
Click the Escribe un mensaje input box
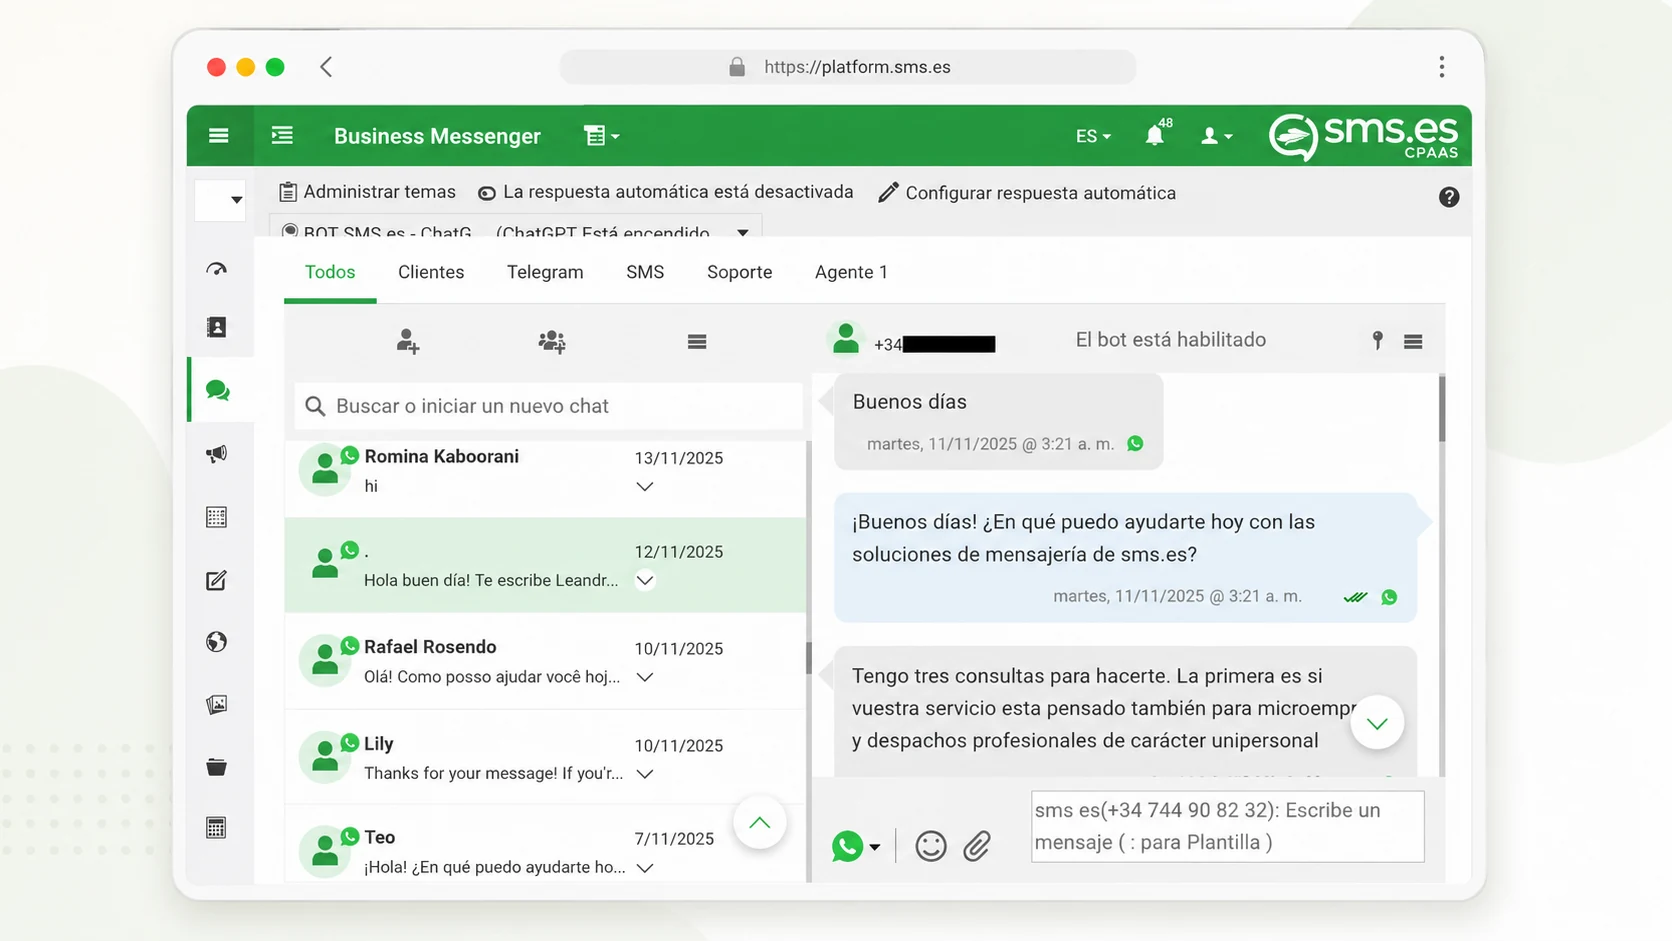pos(1228,826)
